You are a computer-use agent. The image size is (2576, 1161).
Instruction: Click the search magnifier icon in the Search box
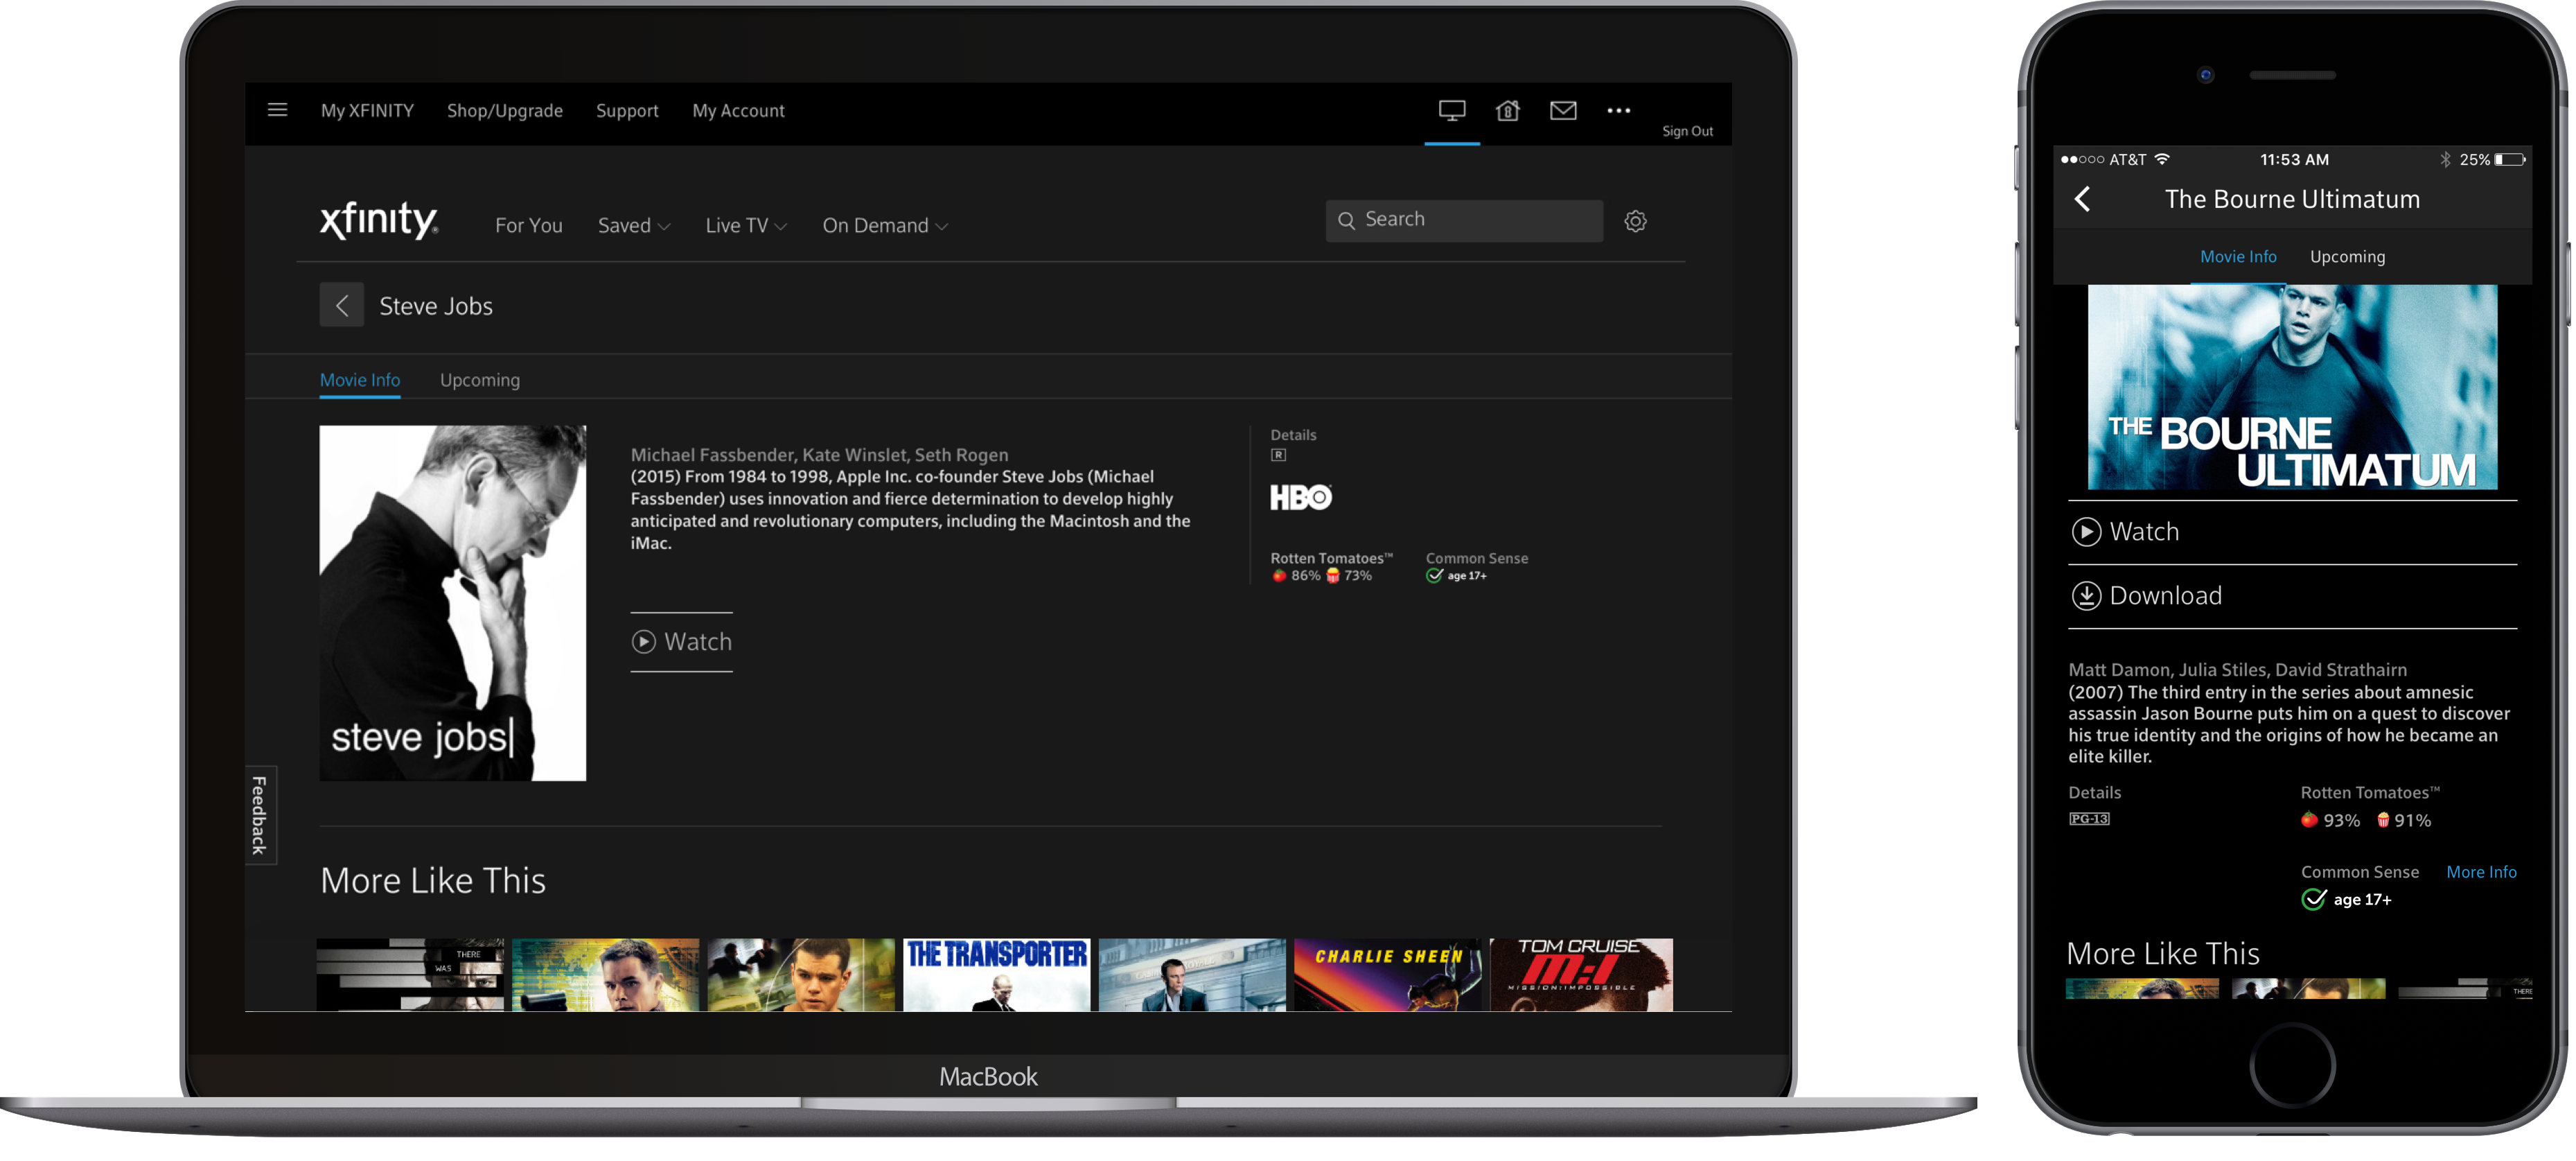[x=1346, y=220]
